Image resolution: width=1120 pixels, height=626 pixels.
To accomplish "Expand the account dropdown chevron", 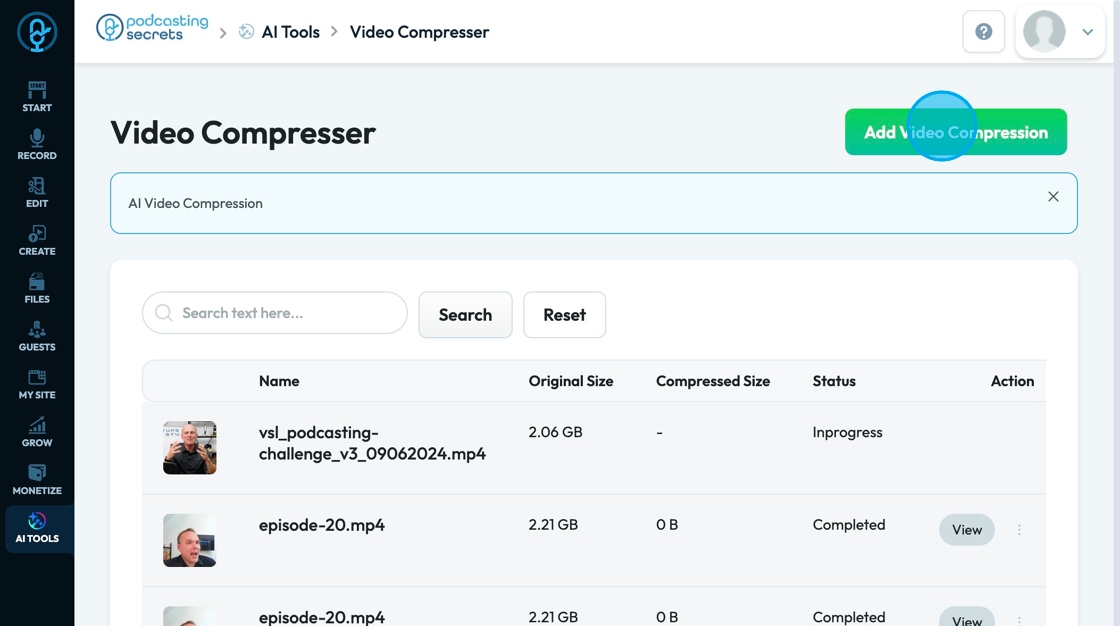I will click(x=1088, y=31).
